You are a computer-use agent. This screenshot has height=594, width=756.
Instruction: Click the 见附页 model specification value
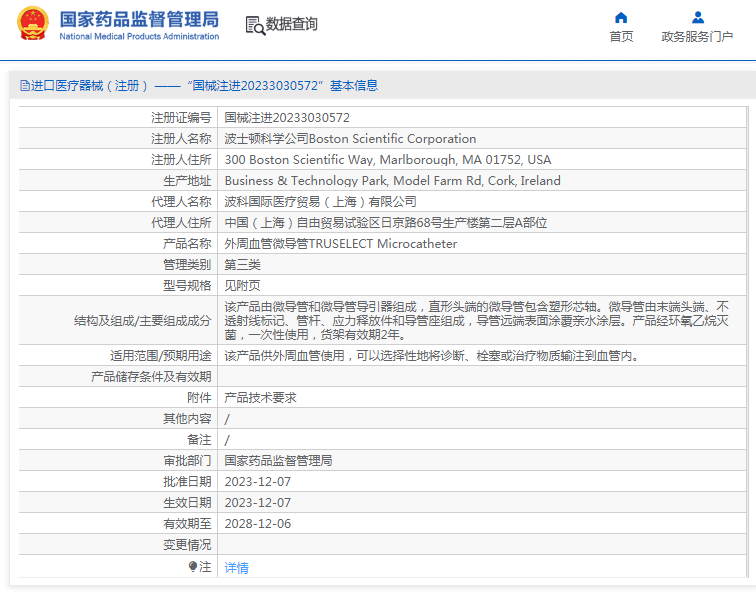[x=243, y=285]
